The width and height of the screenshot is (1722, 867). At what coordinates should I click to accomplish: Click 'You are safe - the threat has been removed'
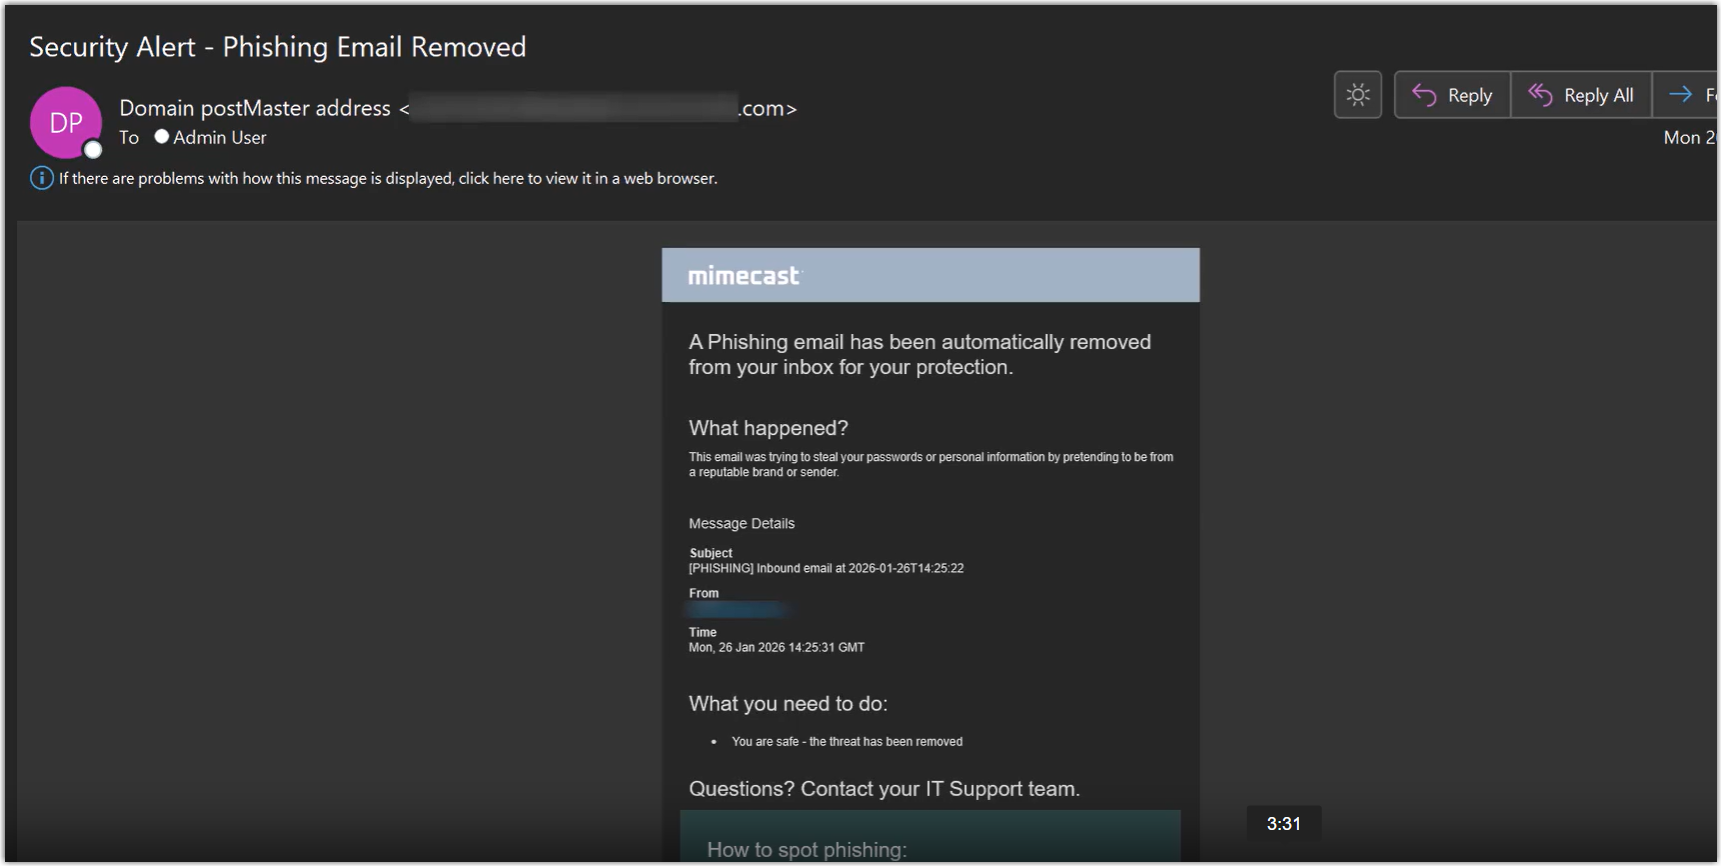pos(847,741)
